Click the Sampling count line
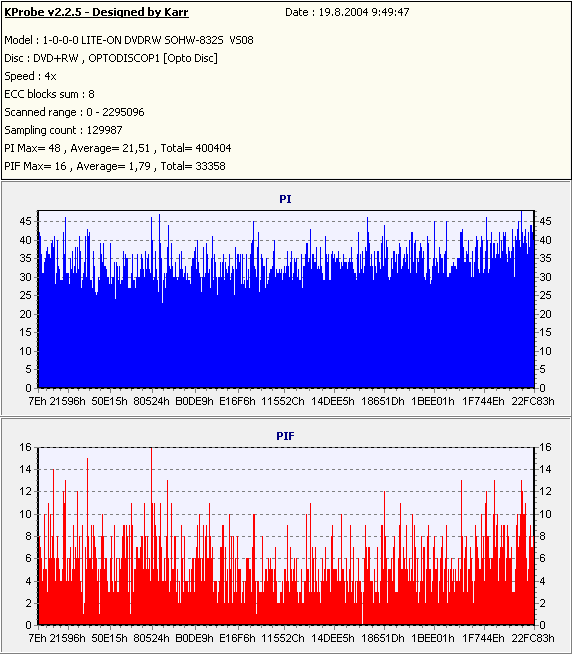 click(x=63, y=130)
